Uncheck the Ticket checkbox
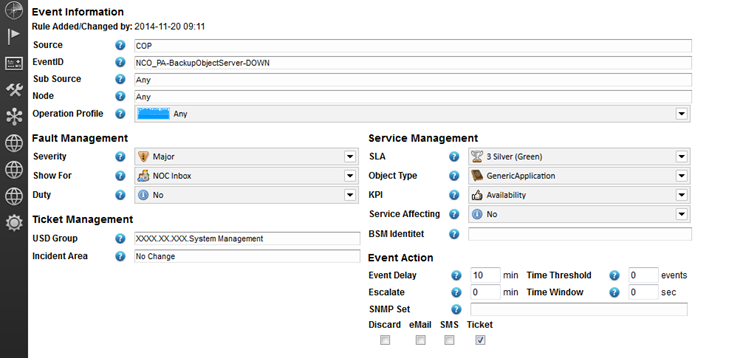 pyautogui.click(x=480, y=340)
